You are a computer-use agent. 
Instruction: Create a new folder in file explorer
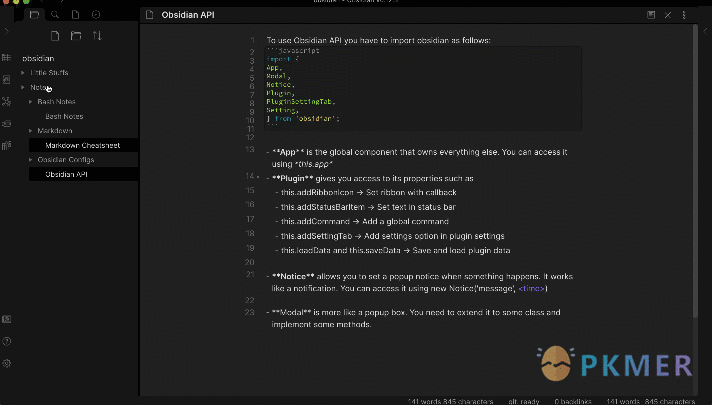pyautogui.click(x=76, y=35)
